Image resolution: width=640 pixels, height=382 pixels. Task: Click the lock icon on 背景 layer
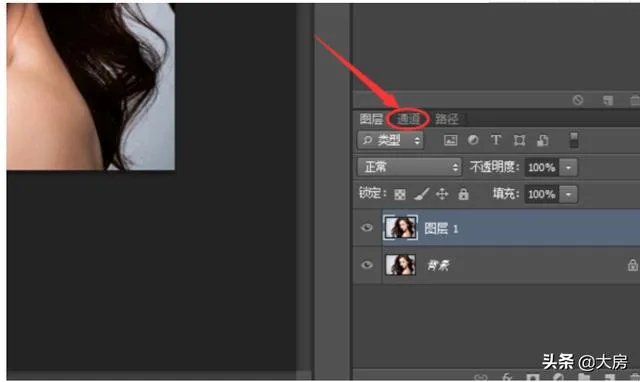coord(633,265)
